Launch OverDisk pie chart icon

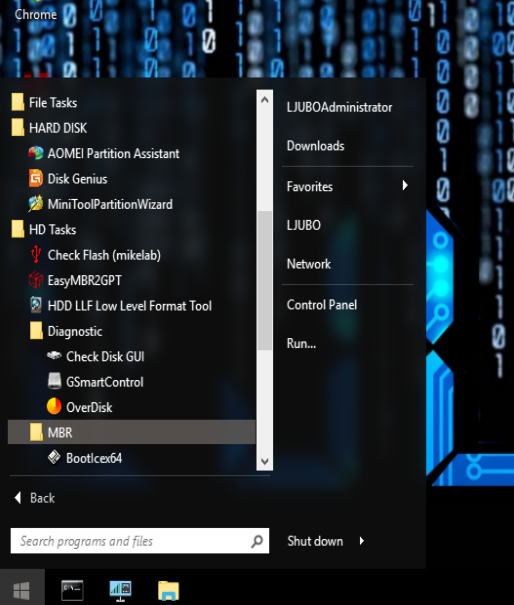(54, 407)
